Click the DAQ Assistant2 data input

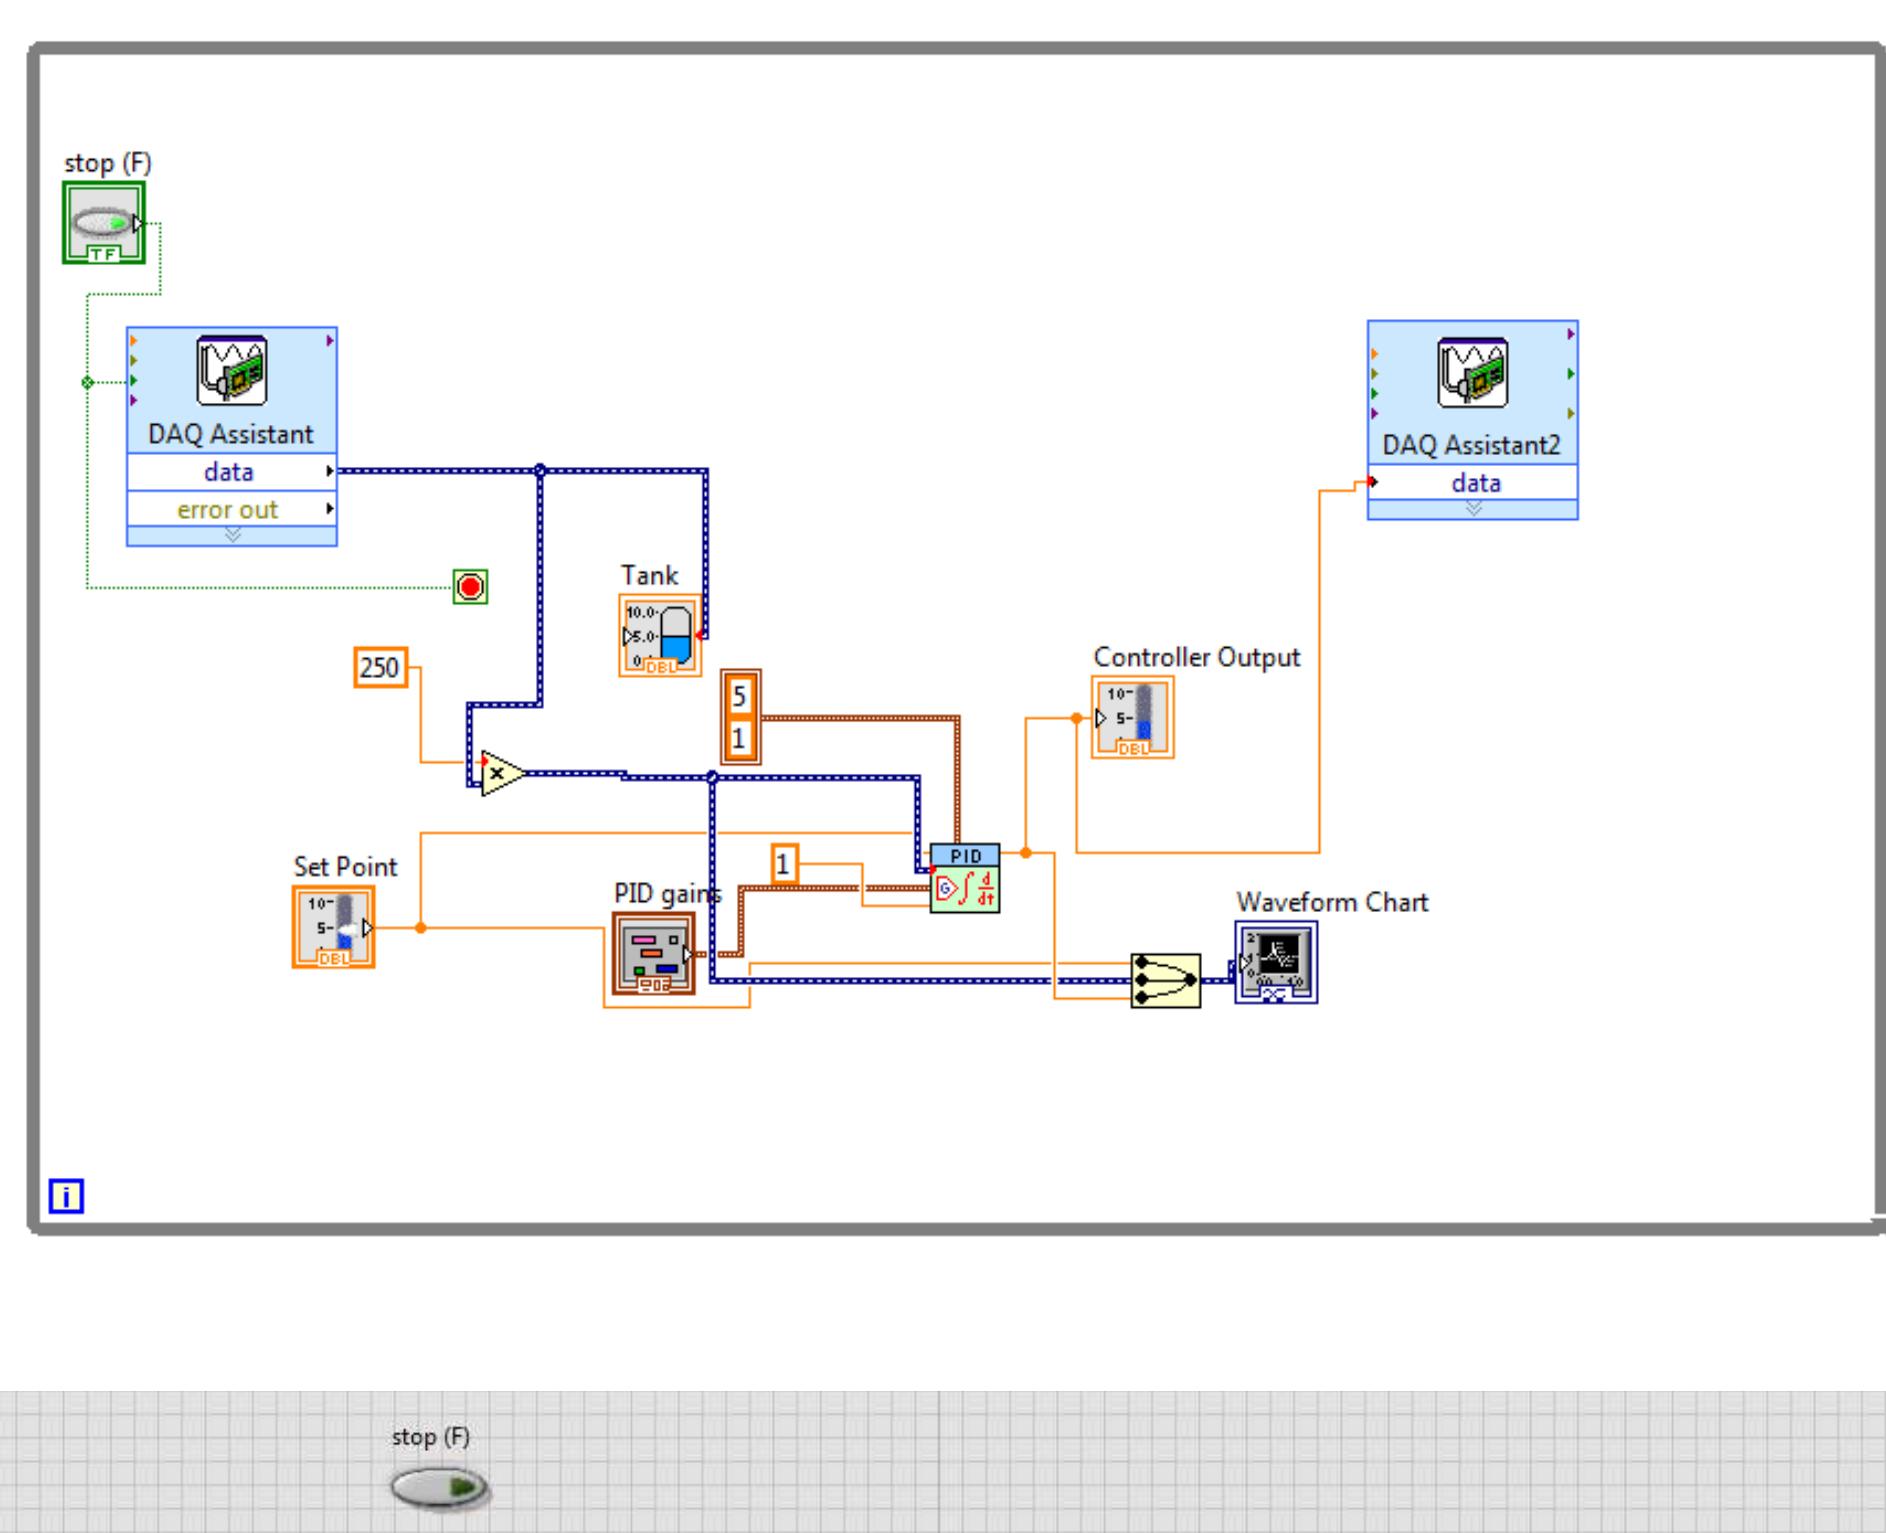(1473, 482)
